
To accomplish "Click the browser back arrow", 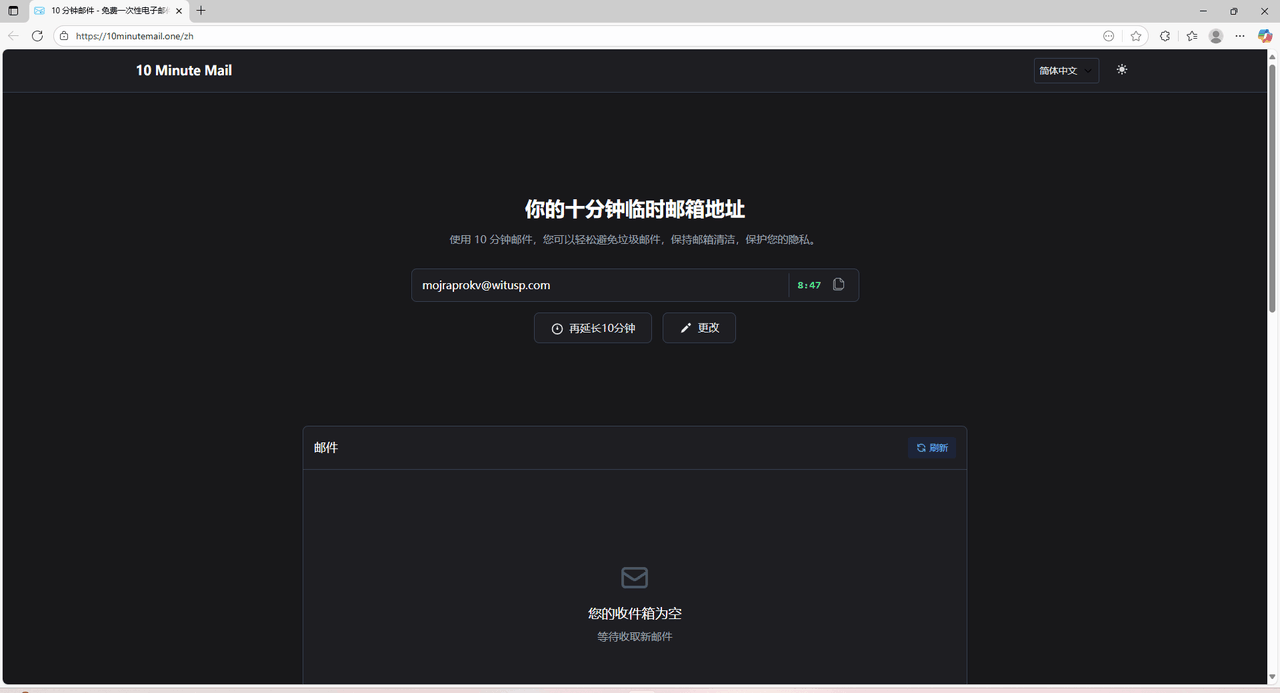I will (13, 35).
